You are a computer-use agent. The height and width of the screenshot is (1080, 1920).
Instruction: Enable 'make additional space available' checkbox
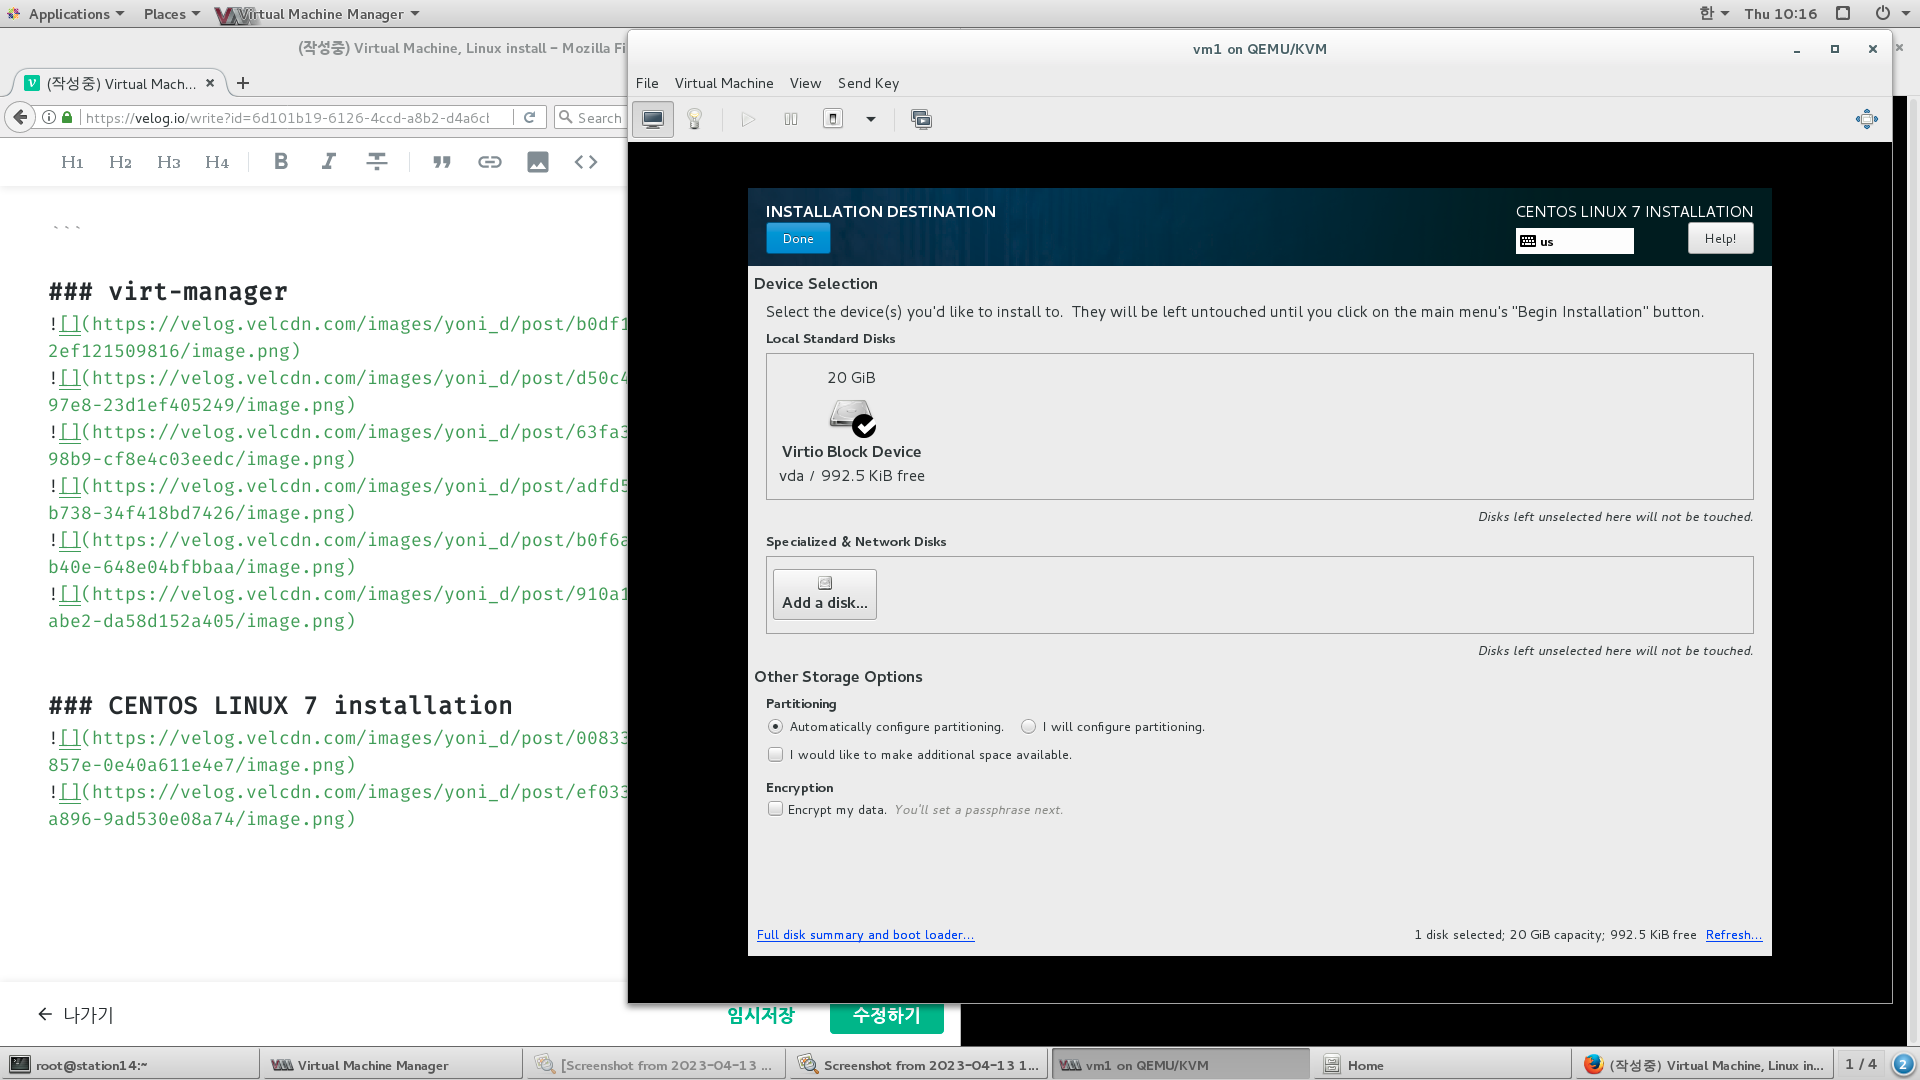(775, 755)
